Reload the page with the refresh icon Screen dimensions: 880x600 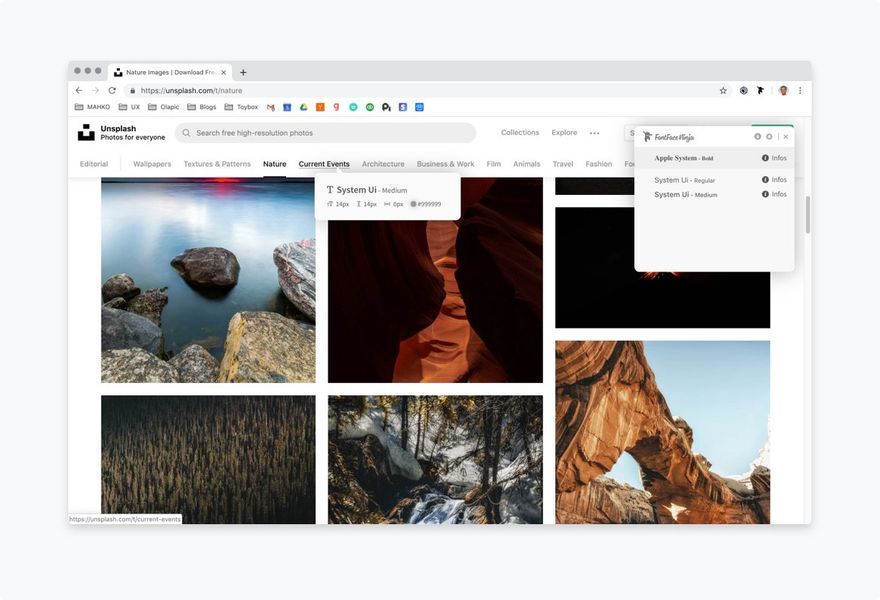click(x=112, y=90)
